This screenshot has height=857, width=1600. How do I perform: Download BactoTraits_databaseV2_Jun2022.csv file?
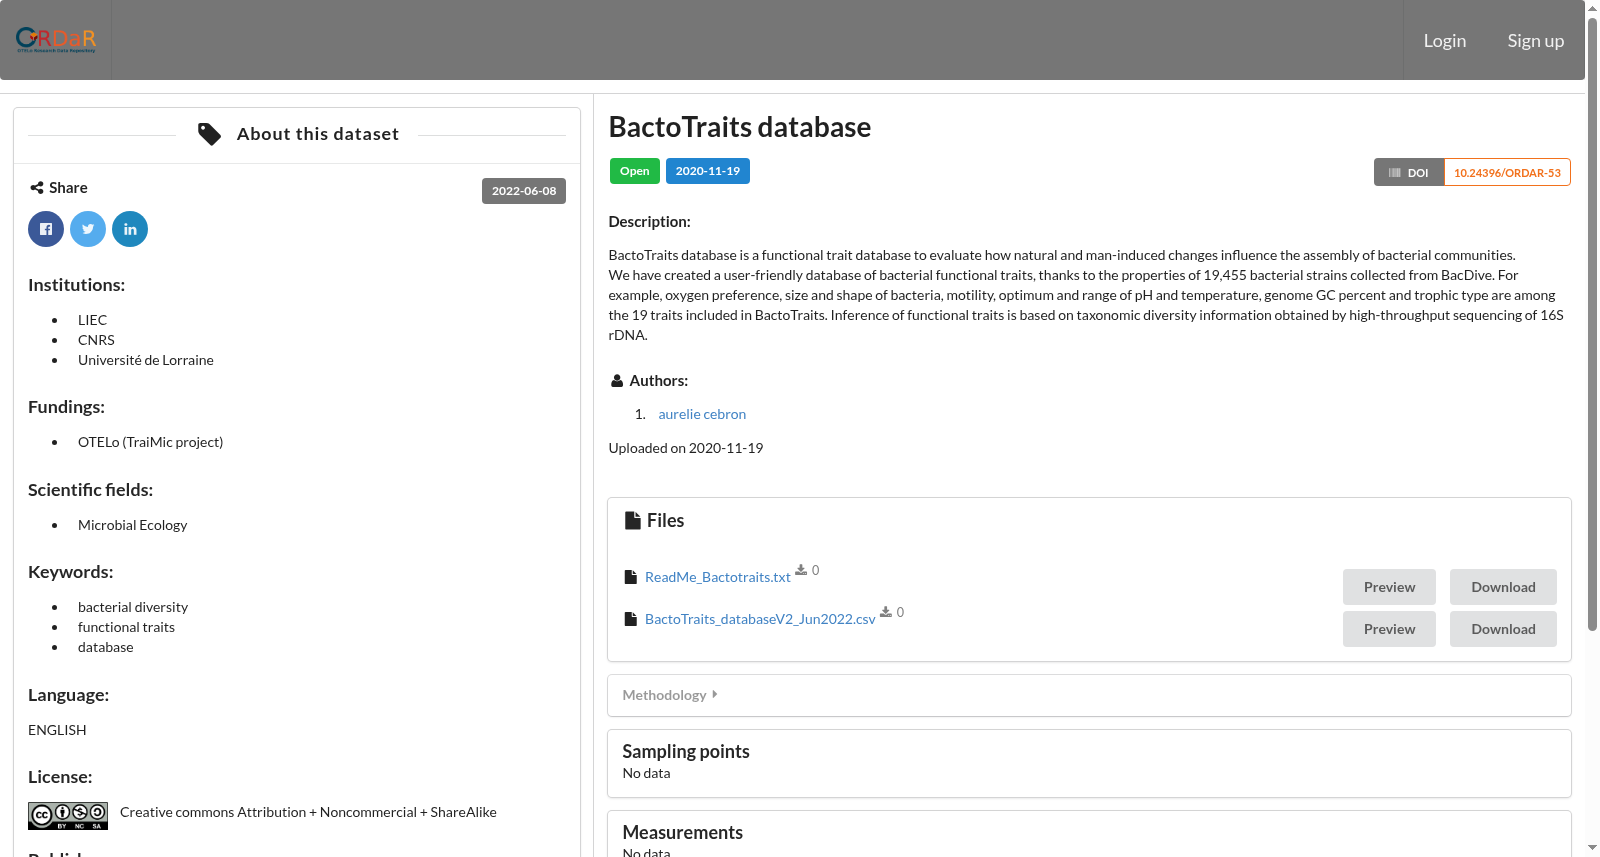[1503, 629]
